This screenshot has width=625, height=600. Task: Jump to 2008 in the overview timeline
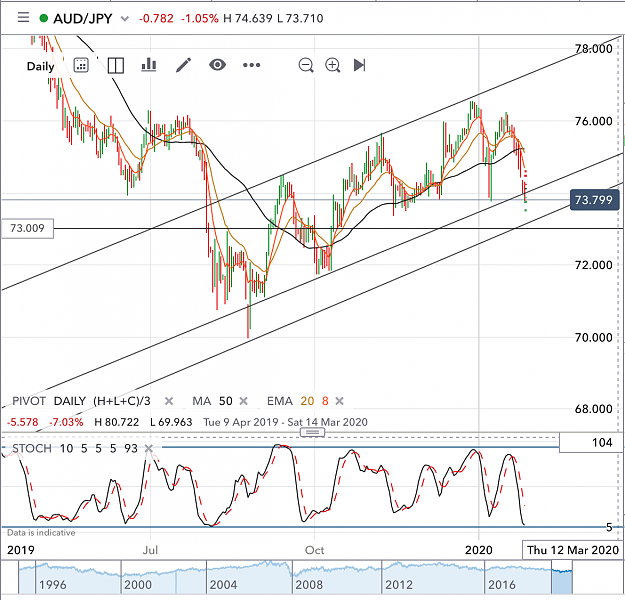[x=309, y=585]
